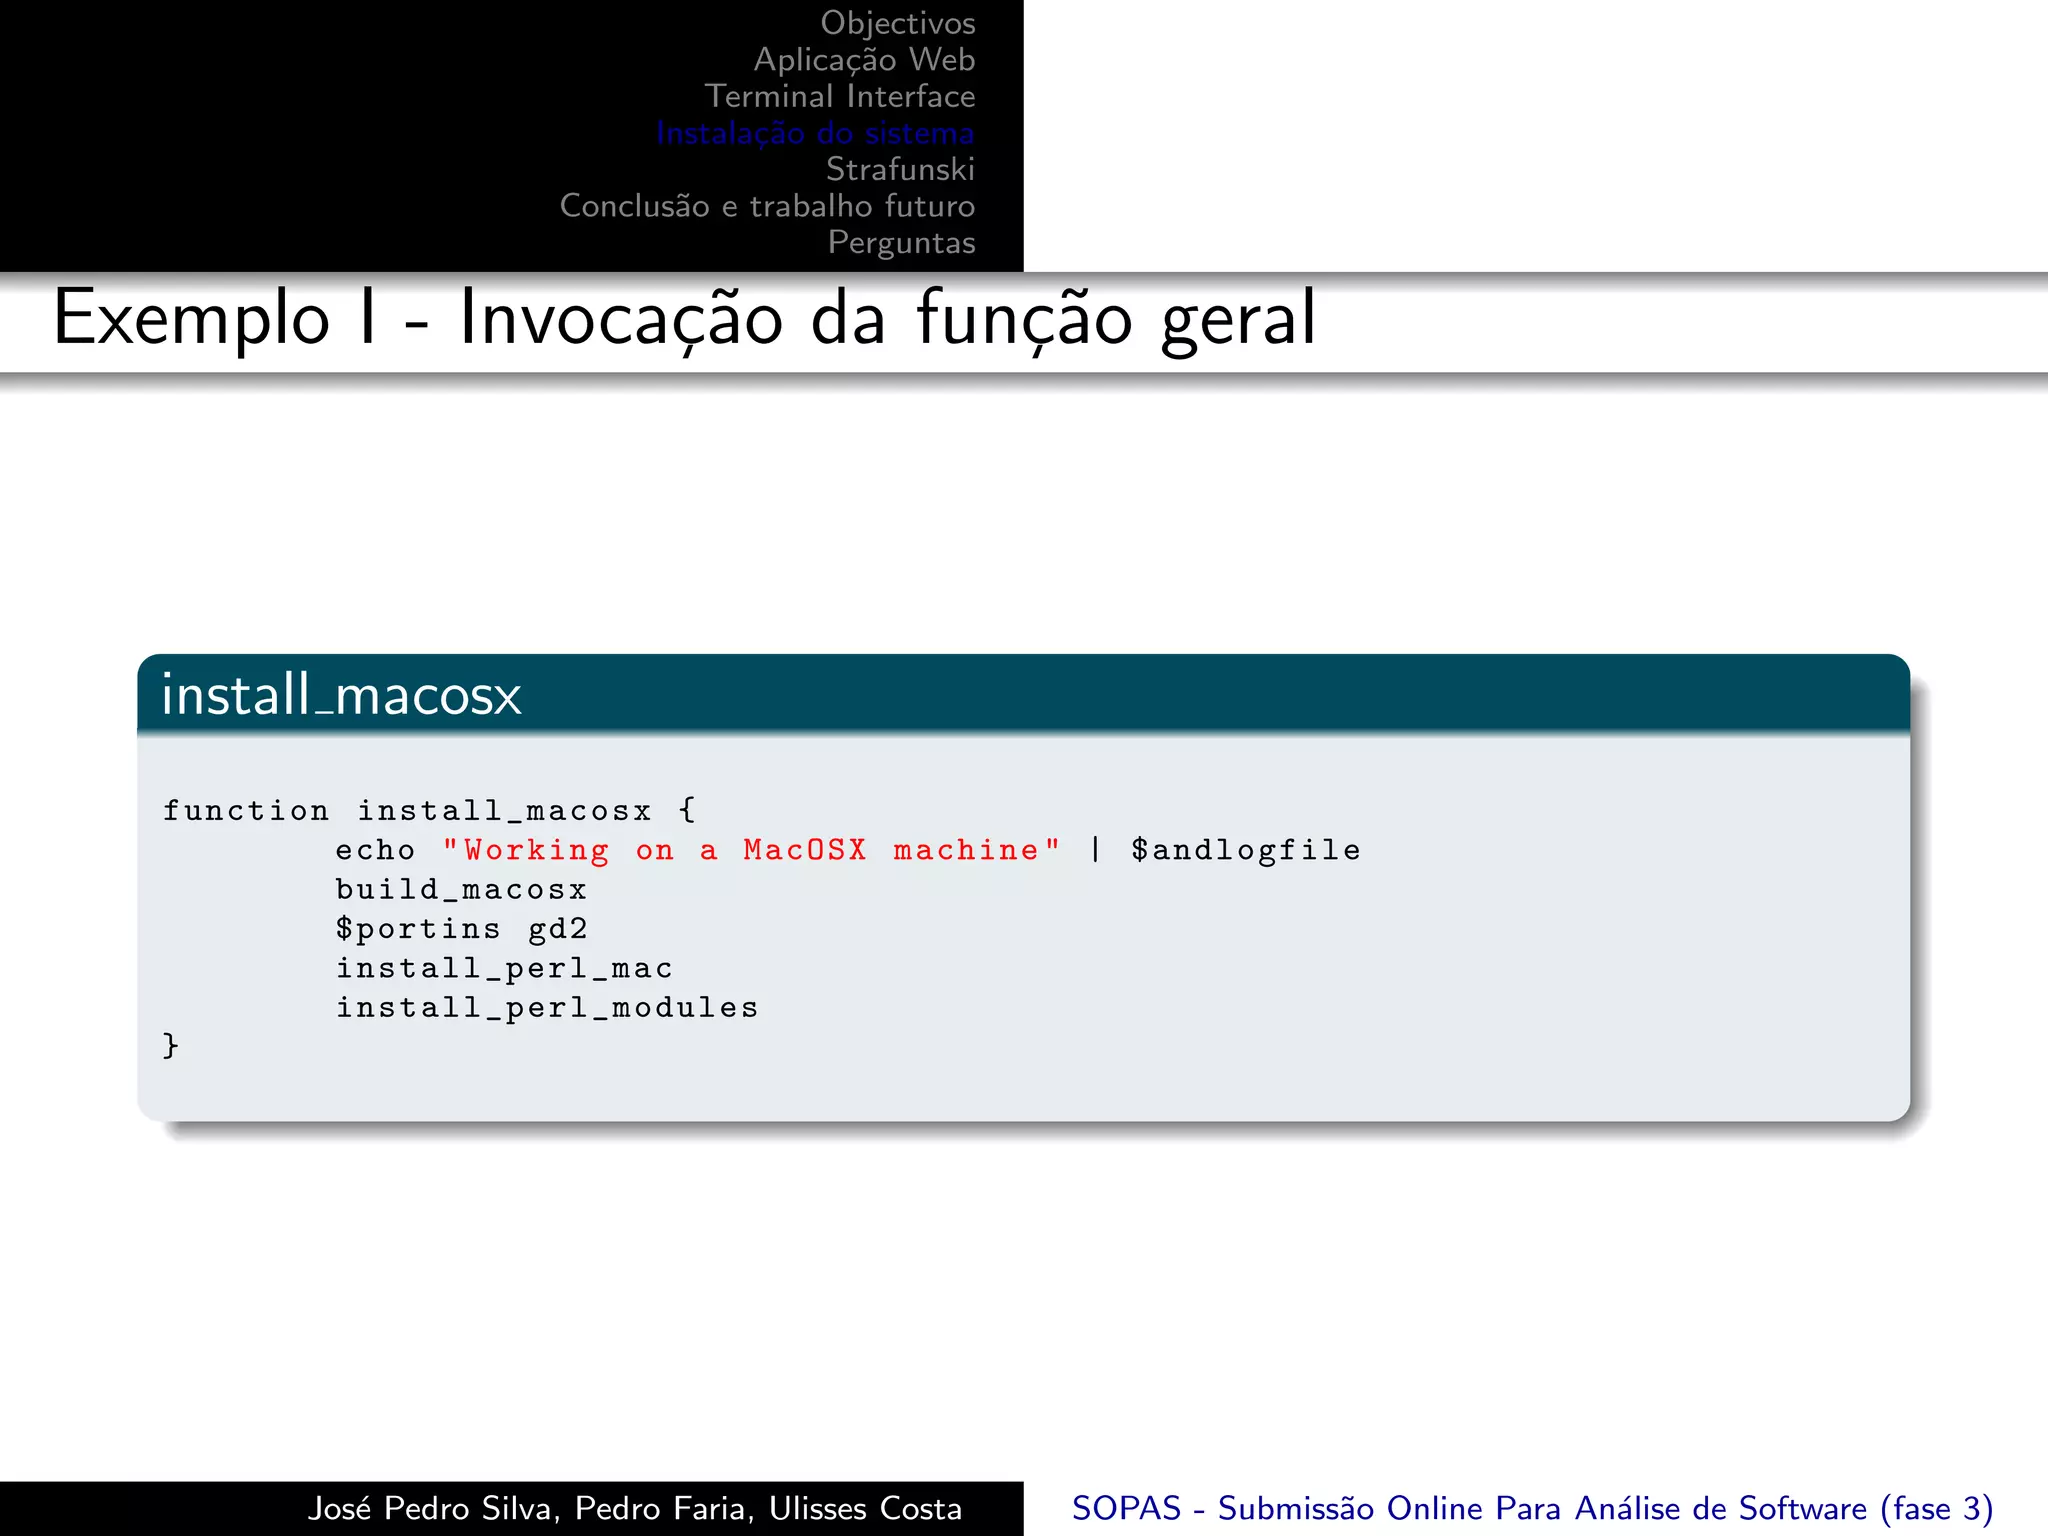
Task: Click the footer title 'SOPAS - Submissão Online Para Análise de Software (fase 3)'
Action: 1533,1509
